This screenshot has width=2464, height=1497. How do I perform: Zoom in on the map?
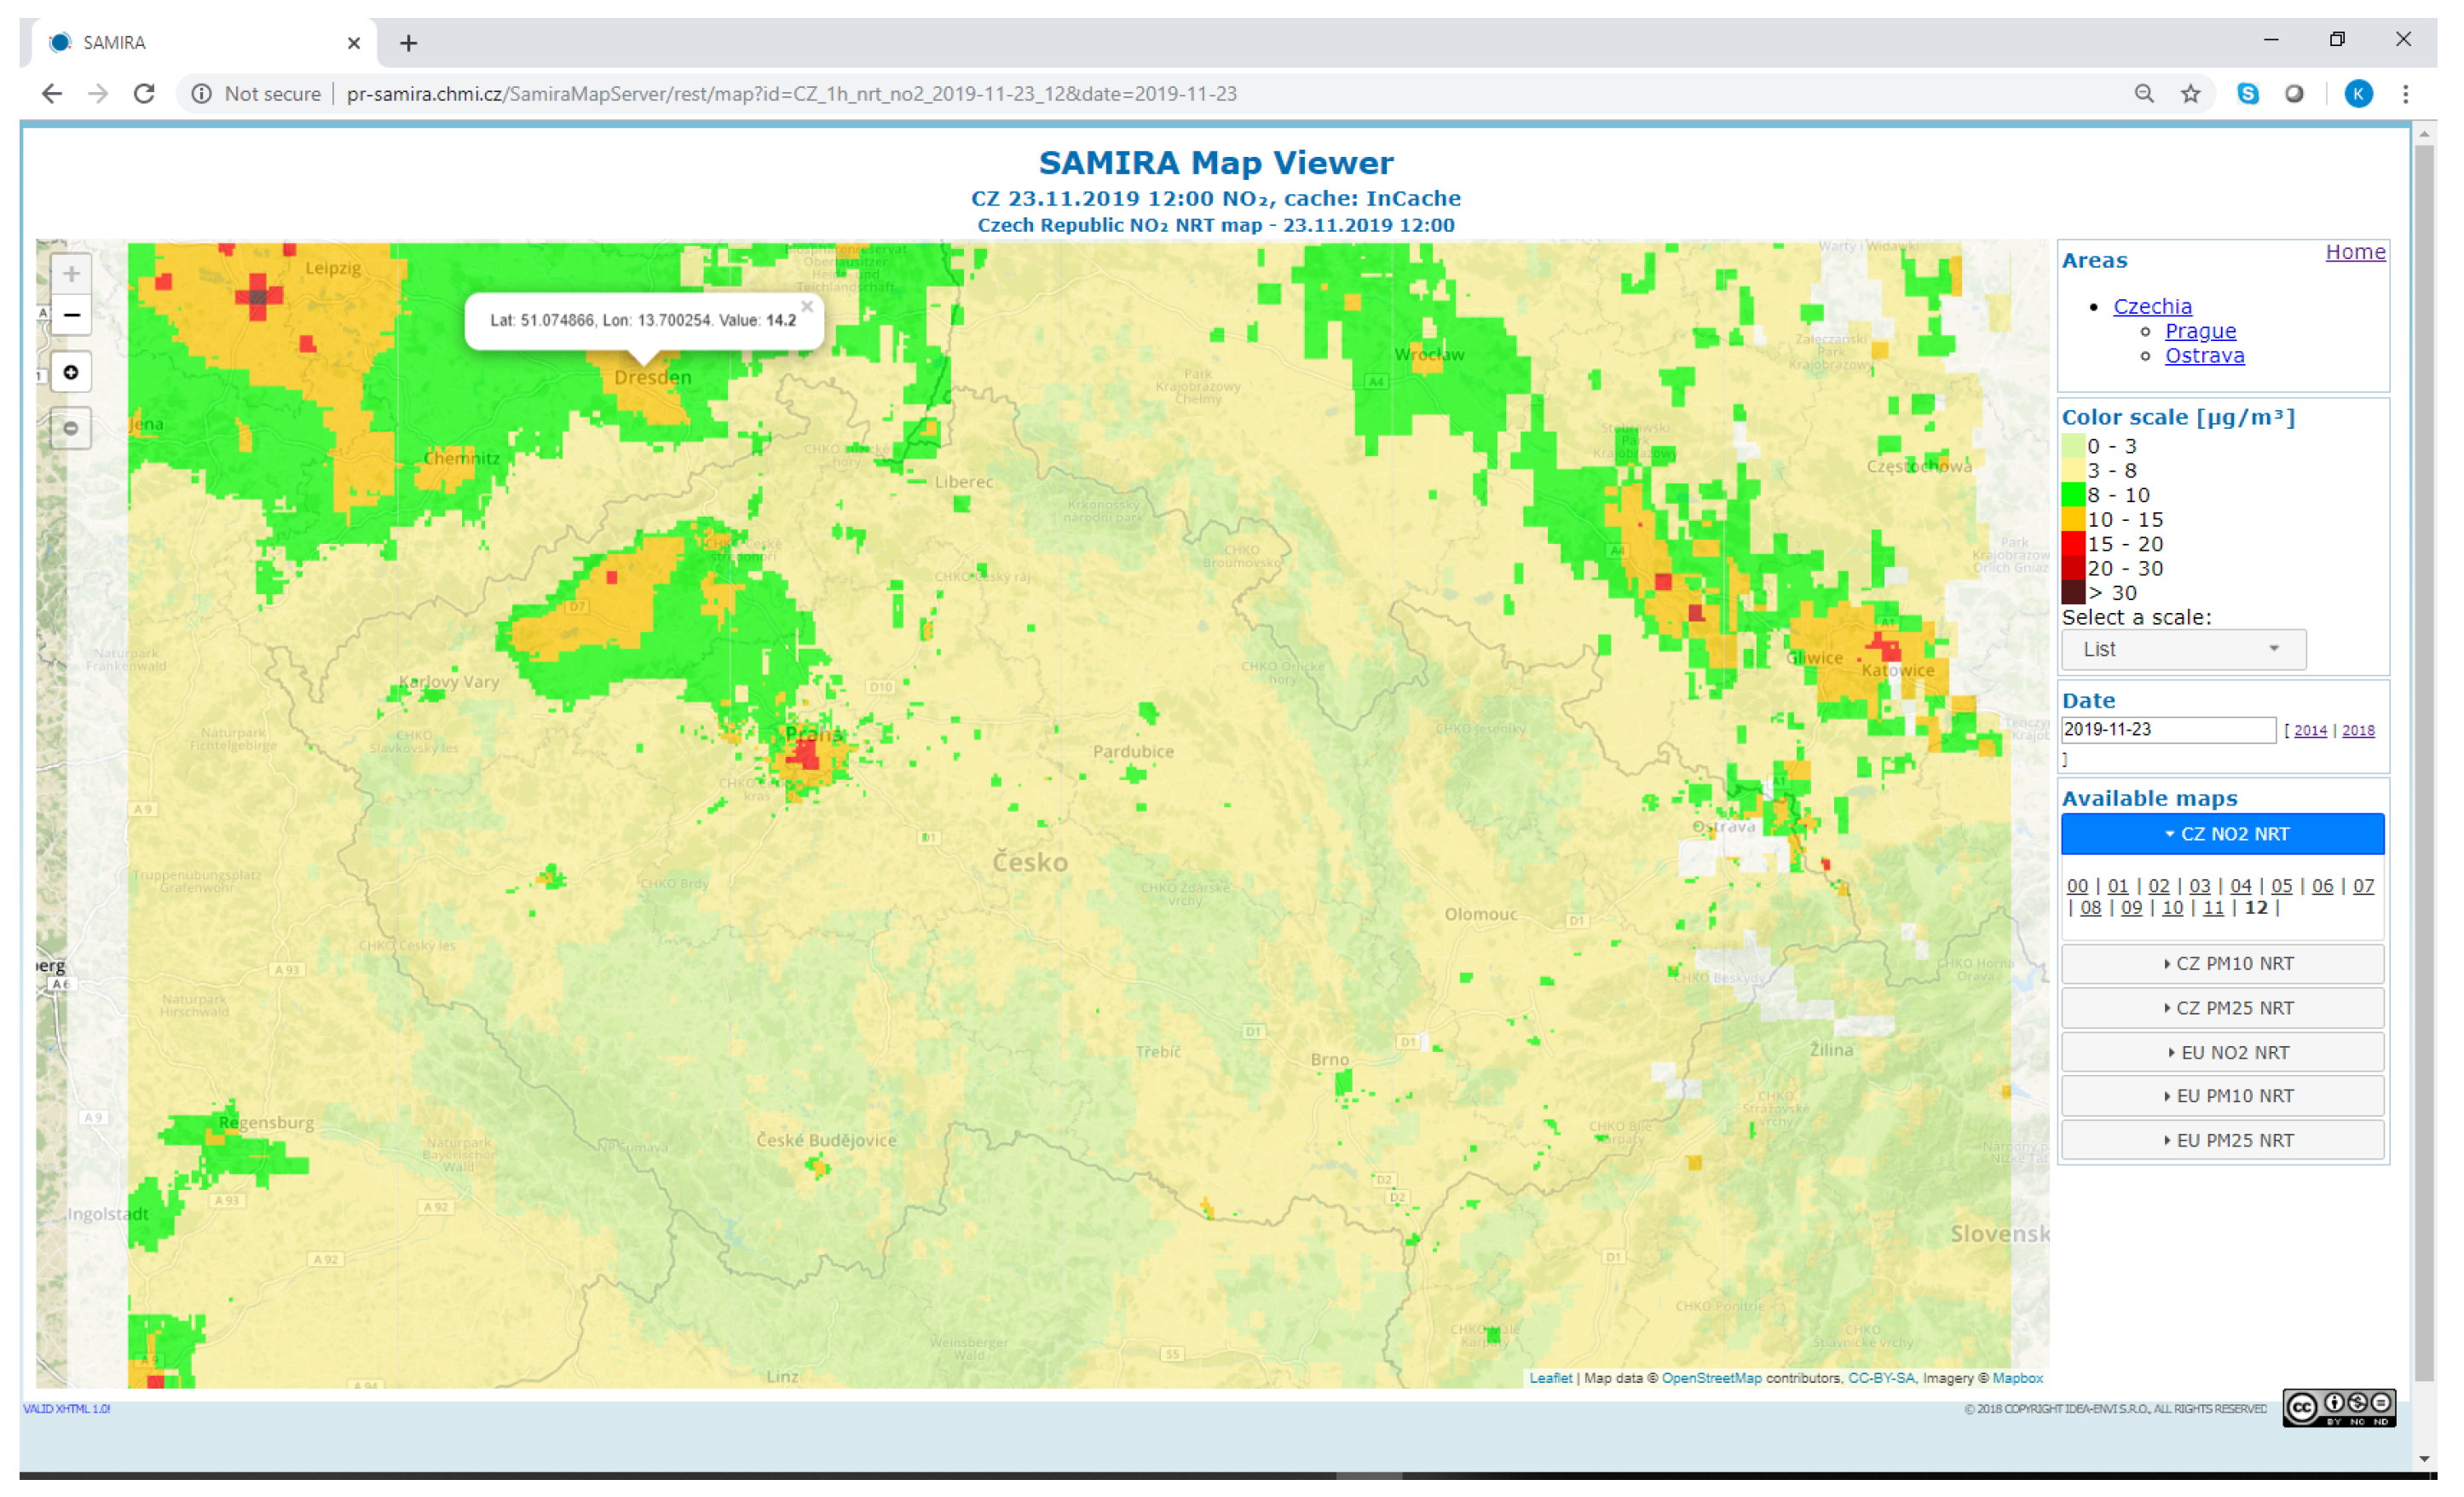(x=71, y=273)
